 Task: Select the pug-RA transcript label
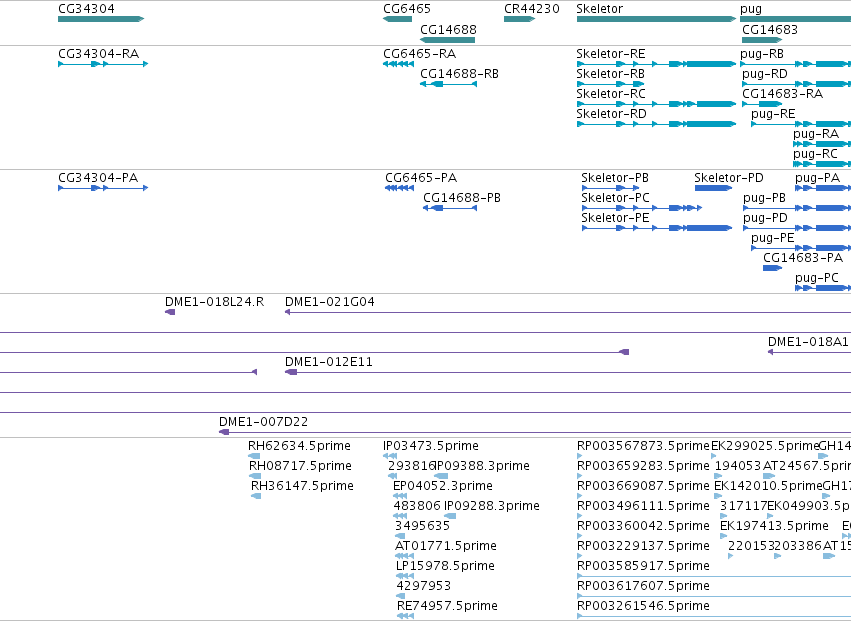coord(816,134)
